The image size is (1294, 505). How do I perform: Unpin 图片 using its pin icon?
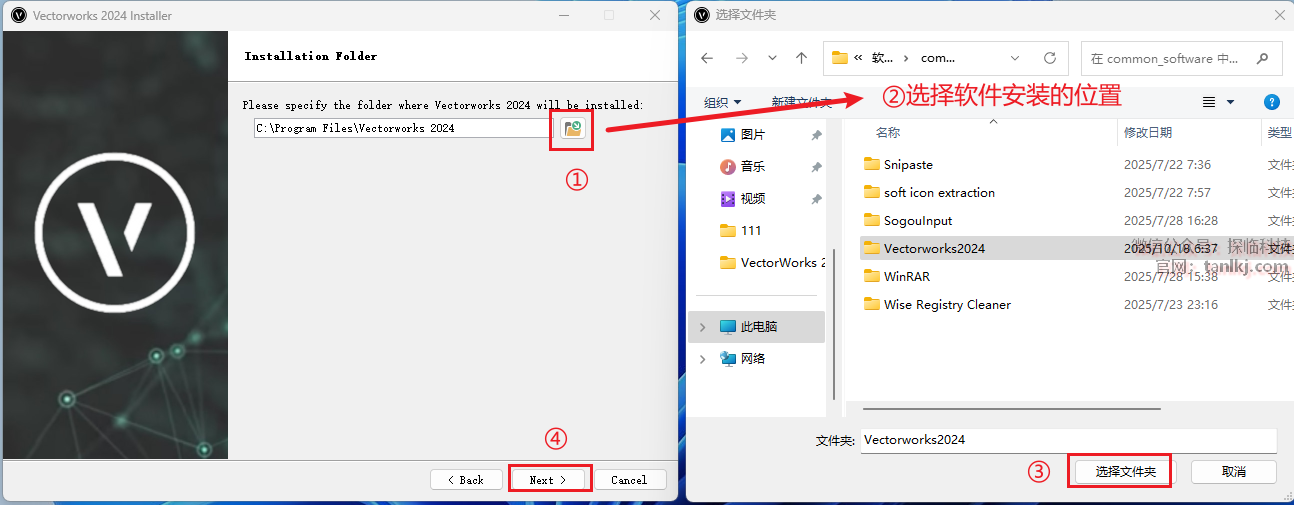click(x=816, y=135)
